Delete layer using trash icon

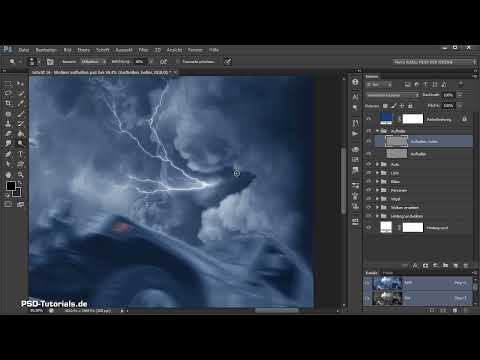pos(466,266)
